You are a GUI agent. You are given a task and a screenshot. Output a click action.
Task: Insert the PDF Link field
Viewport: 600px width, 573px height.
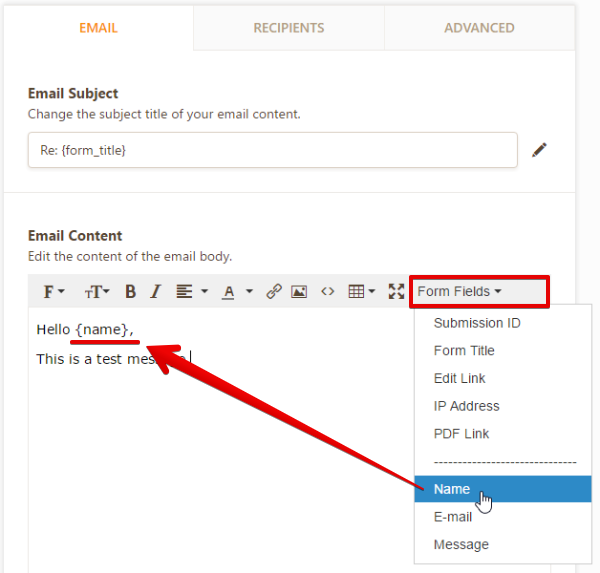pos(461,434)
